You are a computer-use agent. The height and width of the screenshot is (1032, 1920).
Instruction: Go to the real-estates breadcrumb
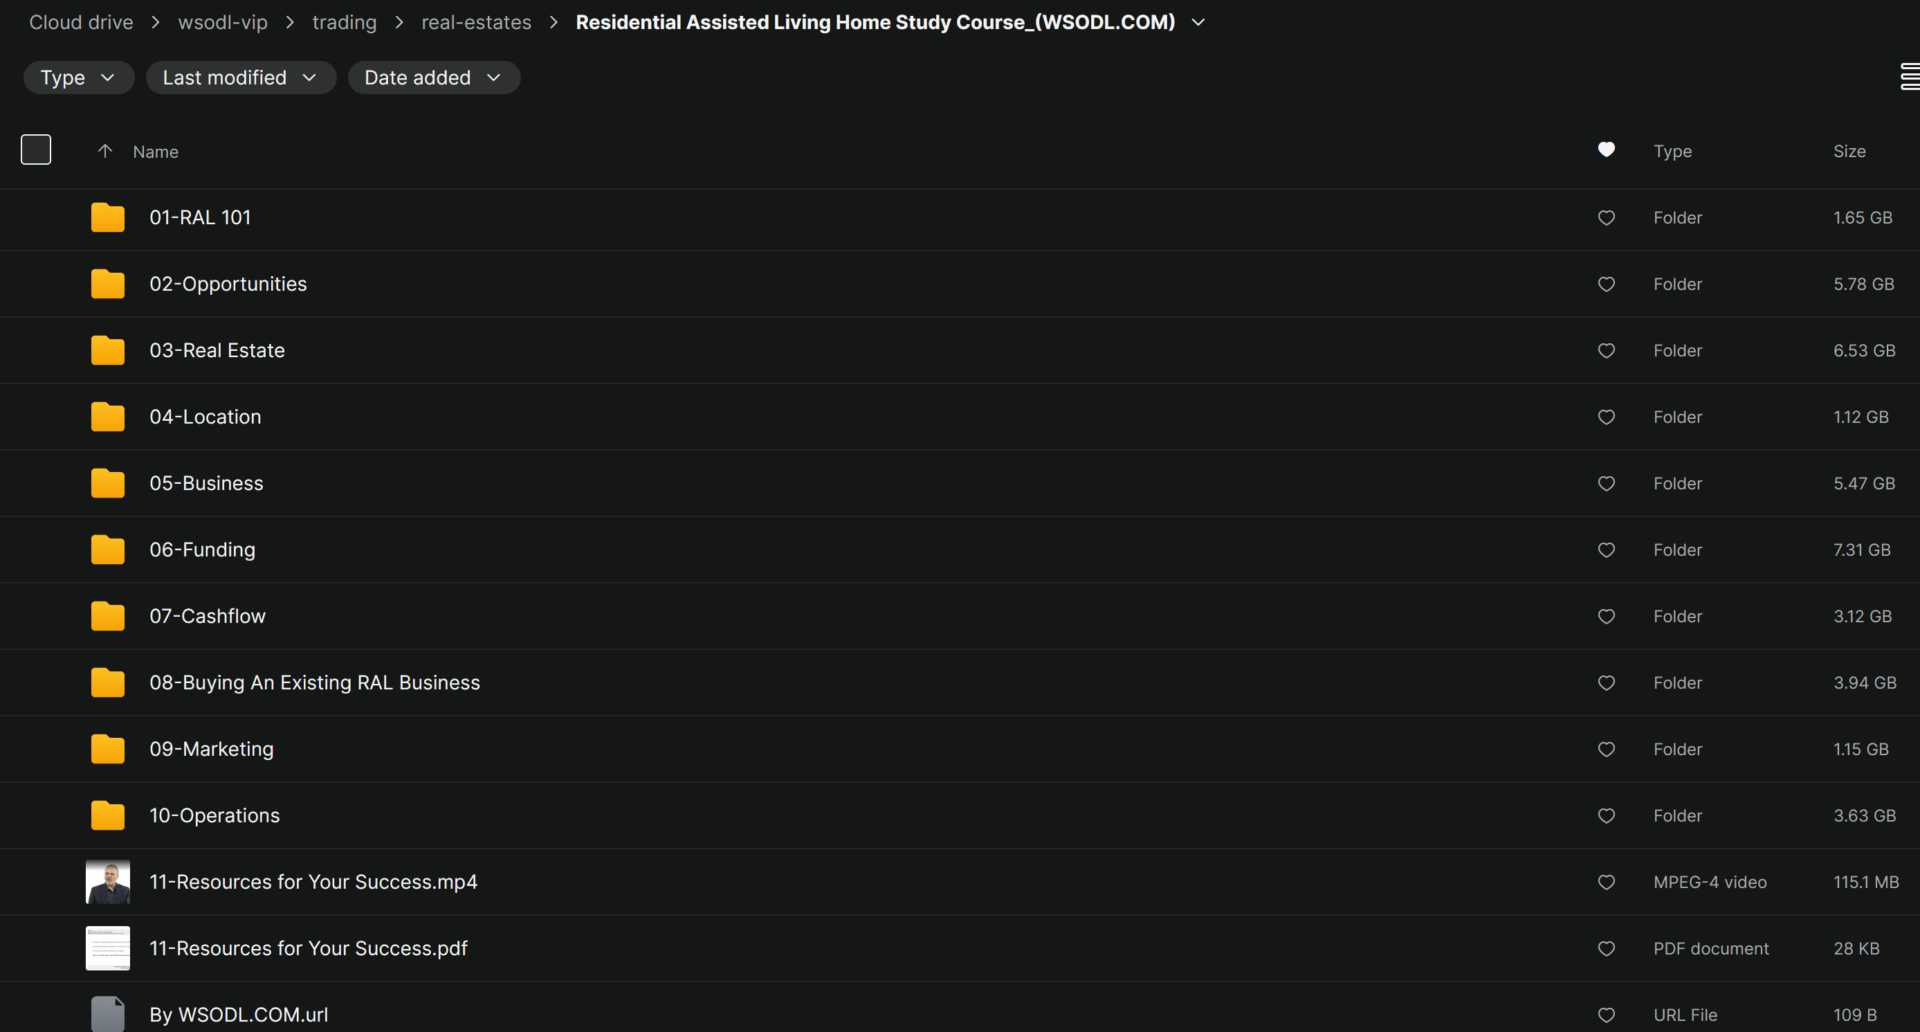coord(476,23)
